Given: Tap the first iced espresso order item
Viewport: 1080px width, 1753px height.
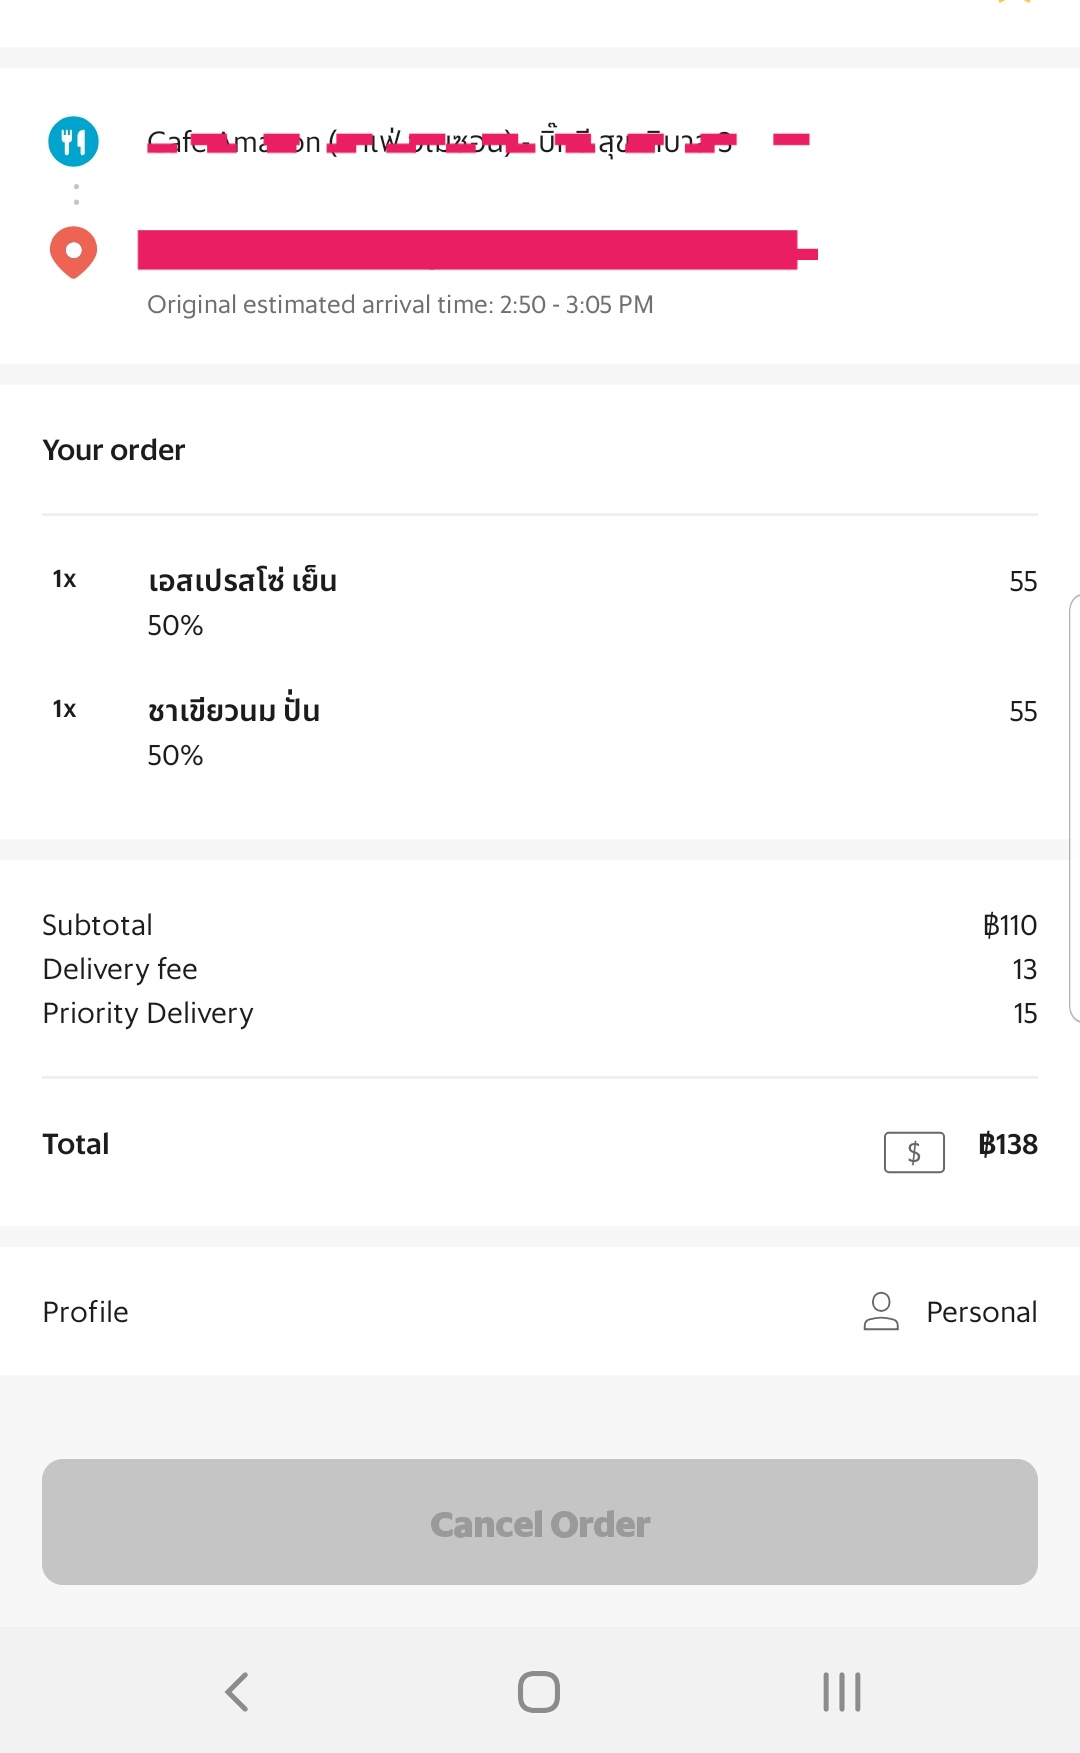Looking at the screenshot, I should click(540, 602).
